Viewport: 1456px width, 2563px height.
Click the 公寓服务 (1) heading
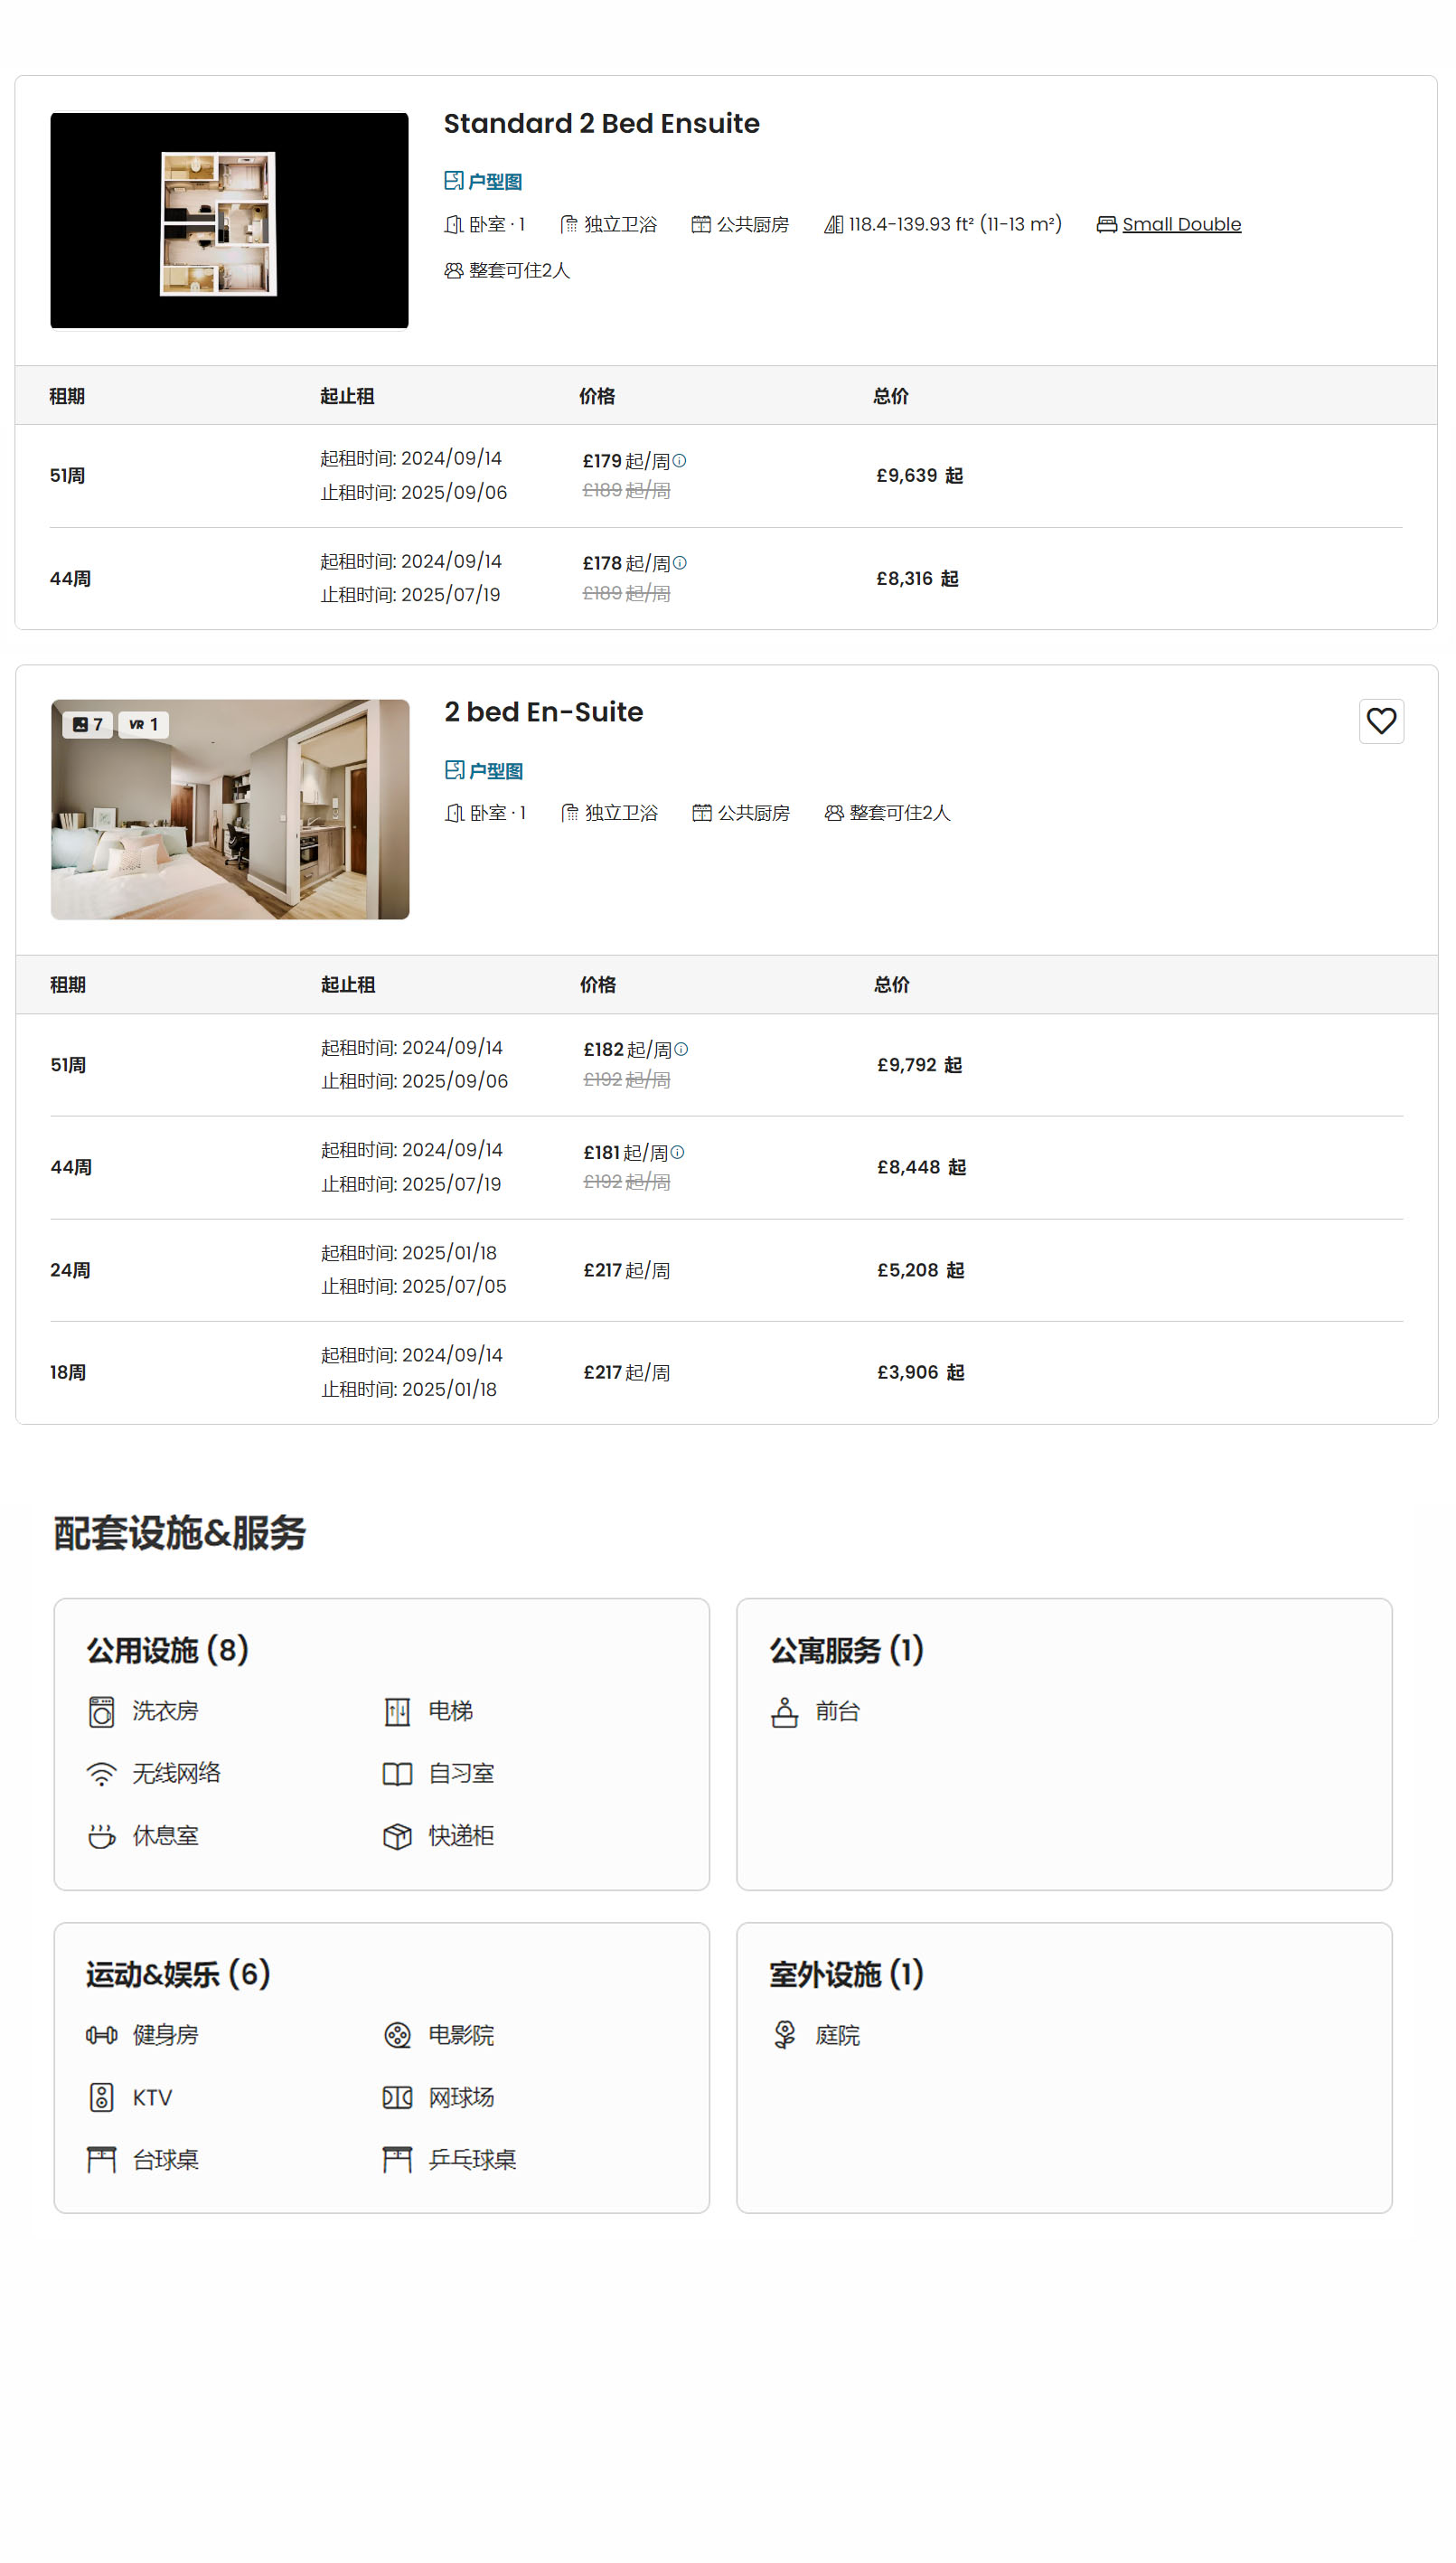point(846,1650)
